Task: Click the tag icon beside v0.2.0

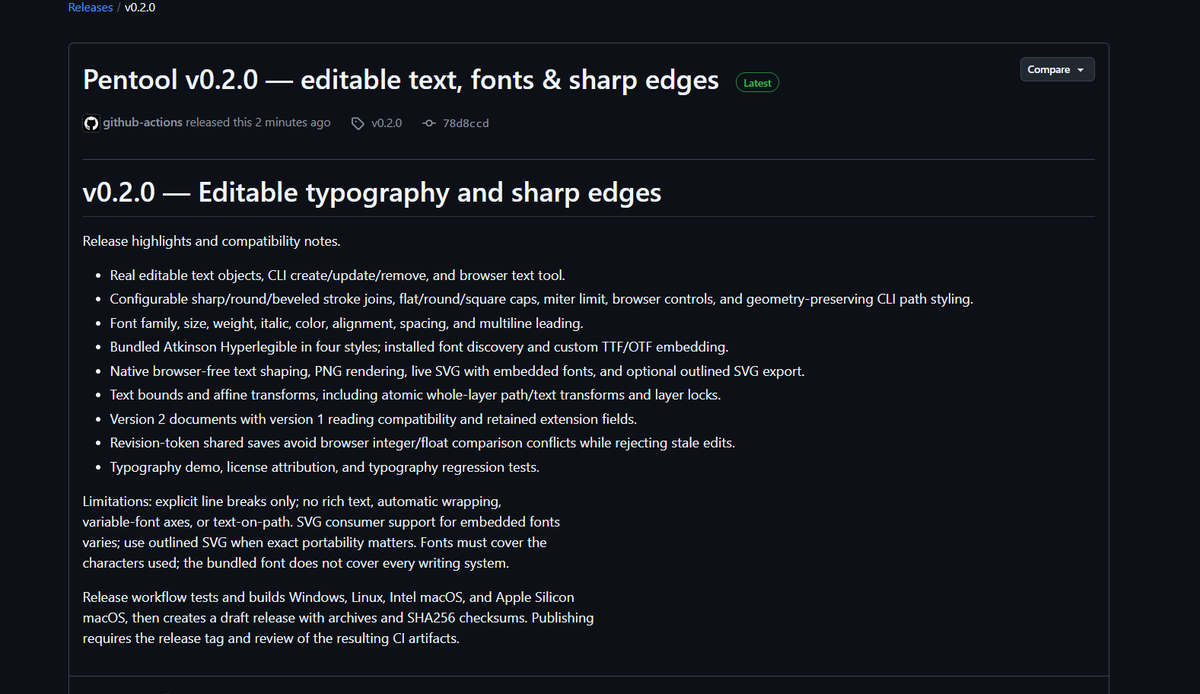Action: click(x=358, y=123)
